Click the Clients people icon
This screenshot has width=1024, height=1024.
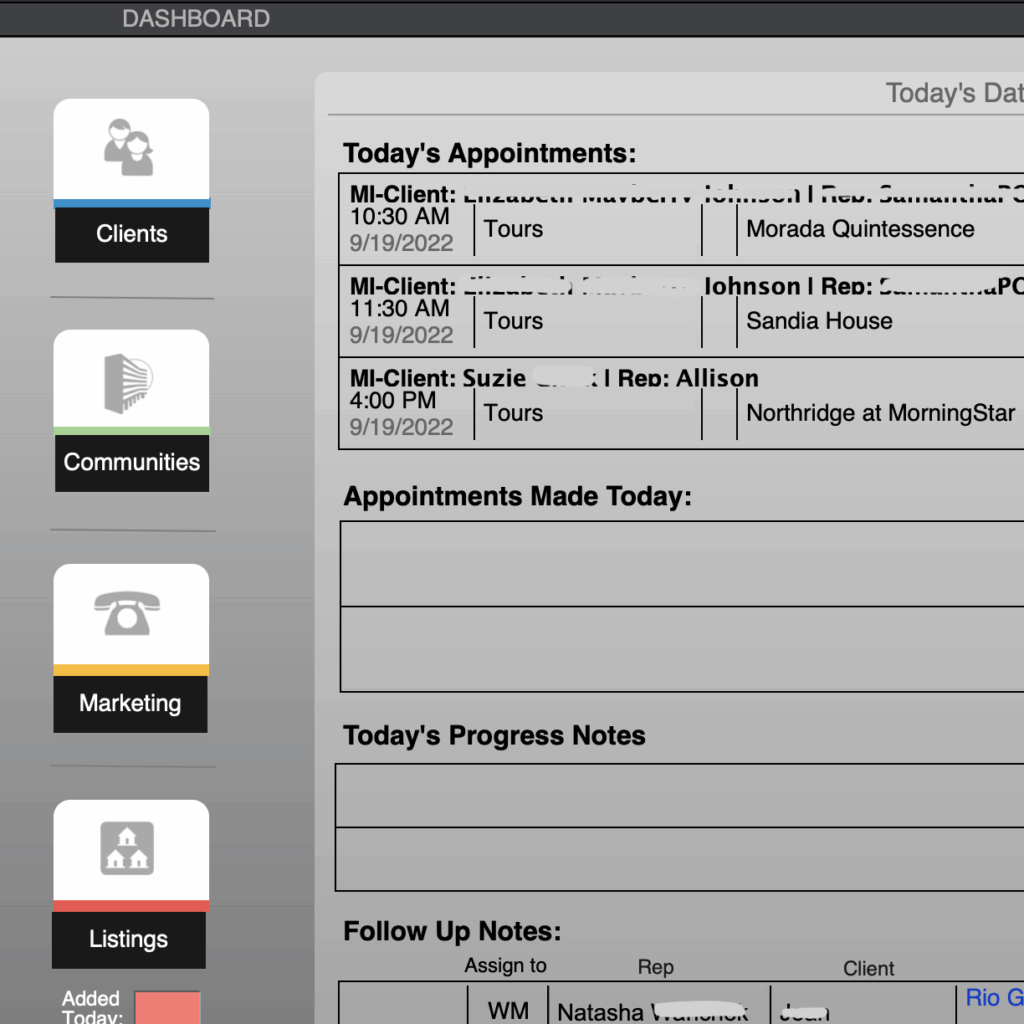pyautogui.click(x=130, y=148)
